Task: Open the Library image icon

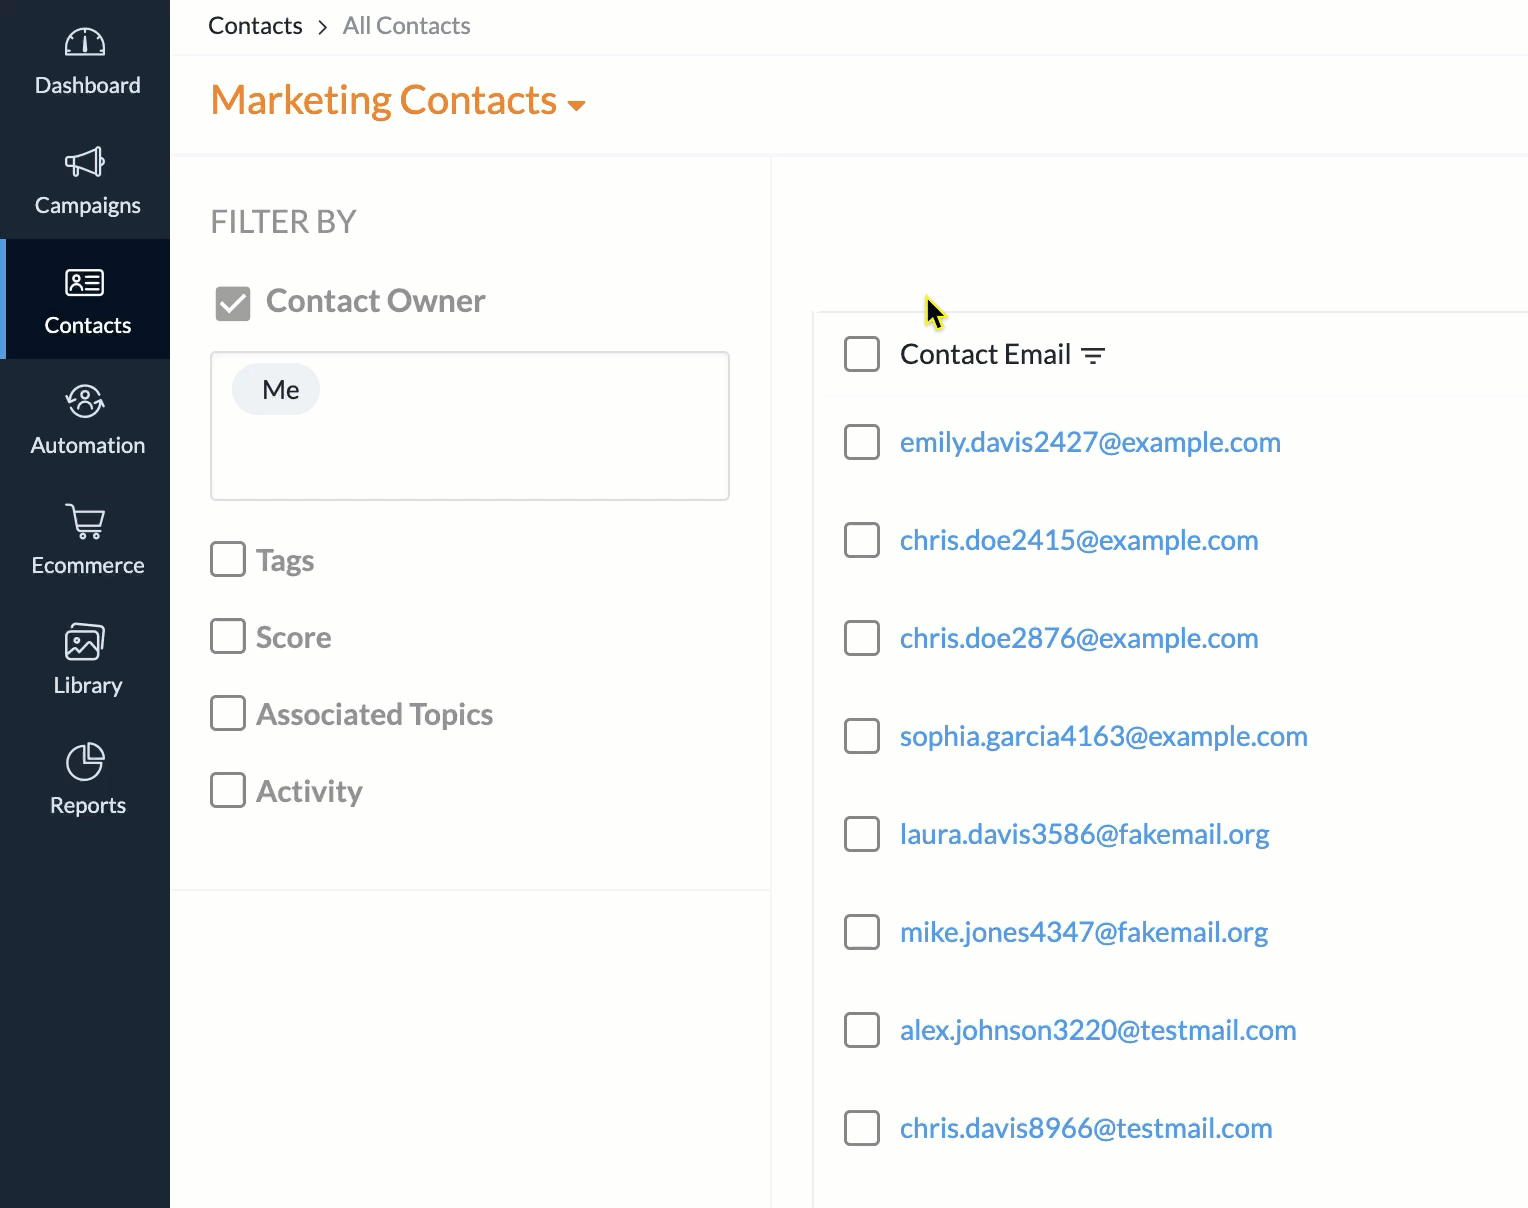Action: point(85,642)
